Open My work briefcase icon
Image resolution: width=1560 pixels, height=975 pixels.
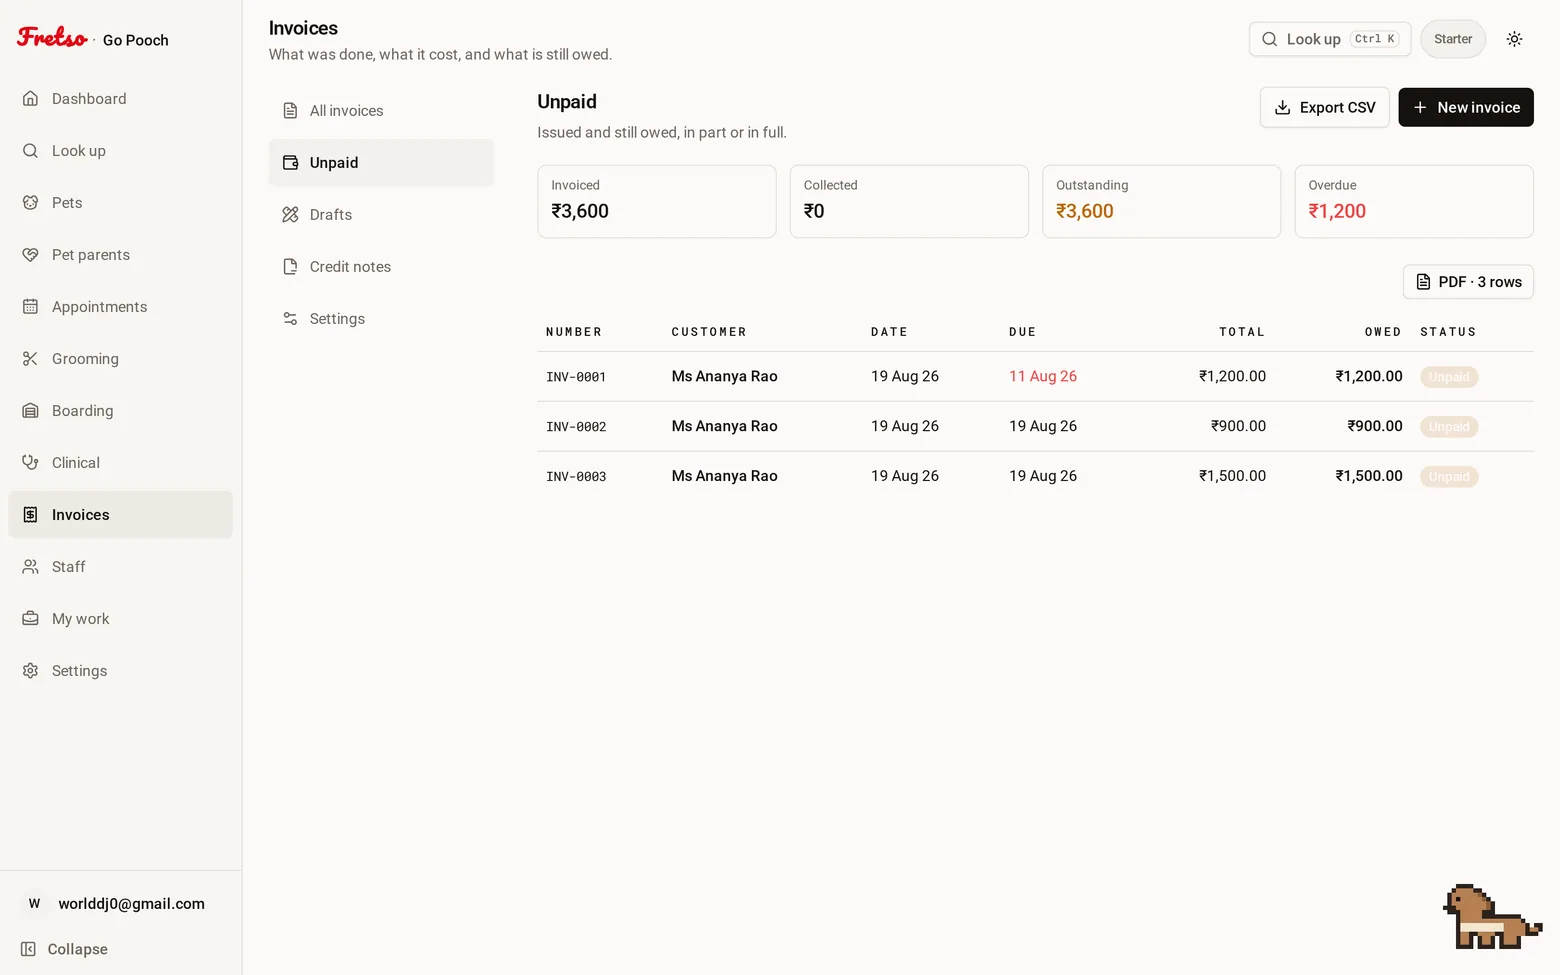click(x=31, y=618)
